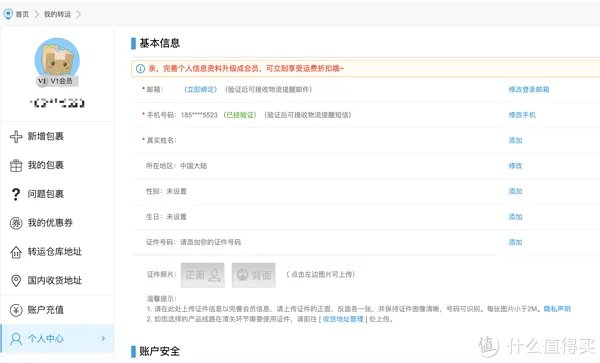Click the info icon in yellow notice
Image resolution: width=600 pixels, height=363 pixels.
(x=140, y=68)
